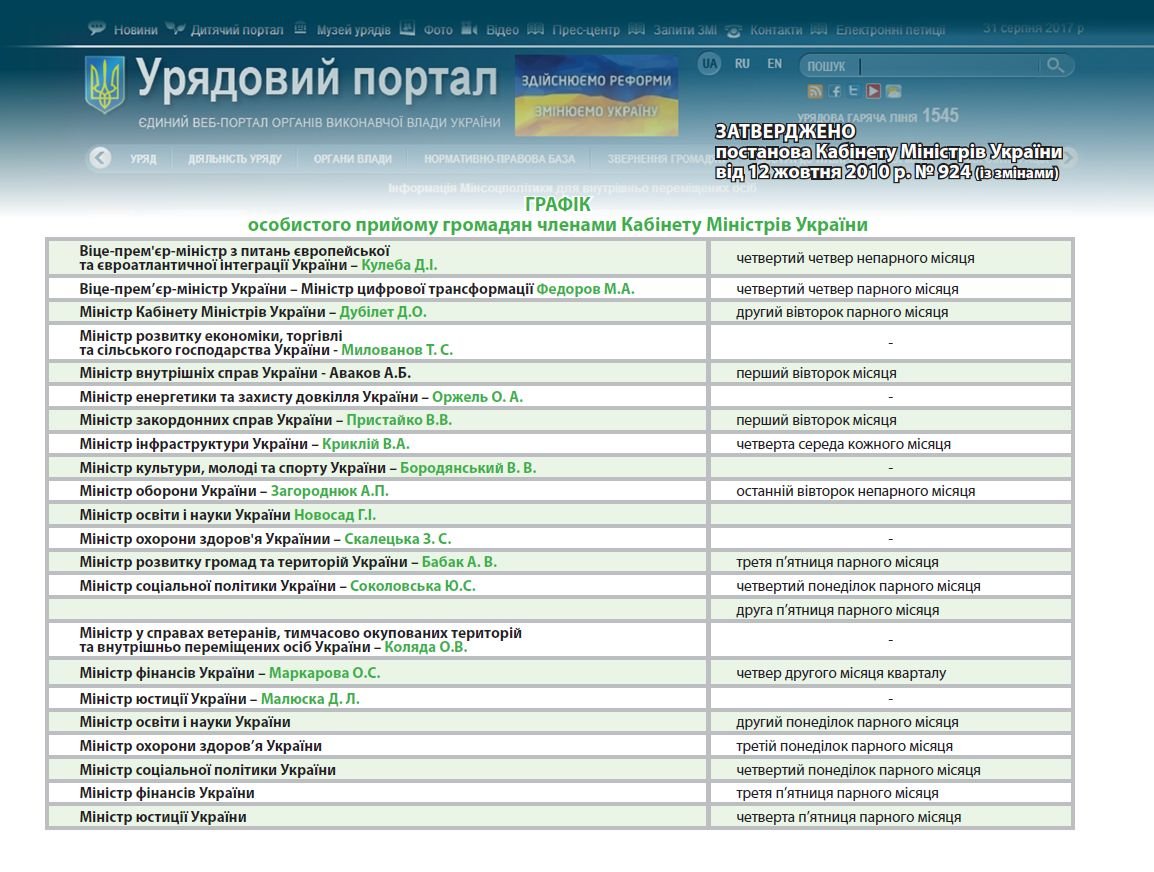Open the Facebook social icon
Screen dimensions: 1154x872
835,92
